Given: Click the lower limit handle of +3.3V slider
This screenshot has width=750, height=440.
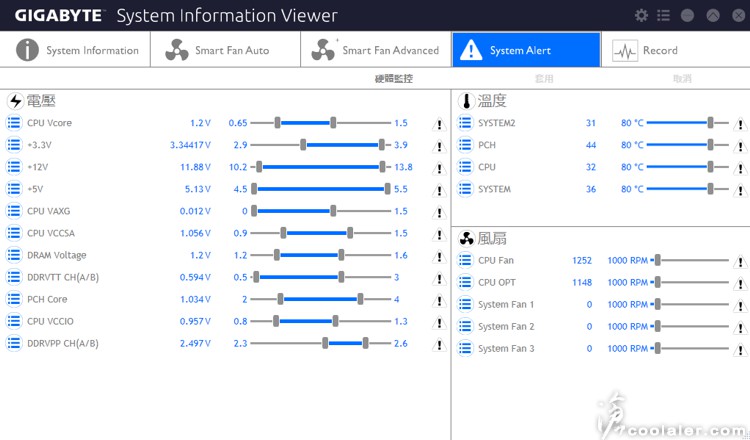Looking at the screenshot, I should (x=303, y=145).
